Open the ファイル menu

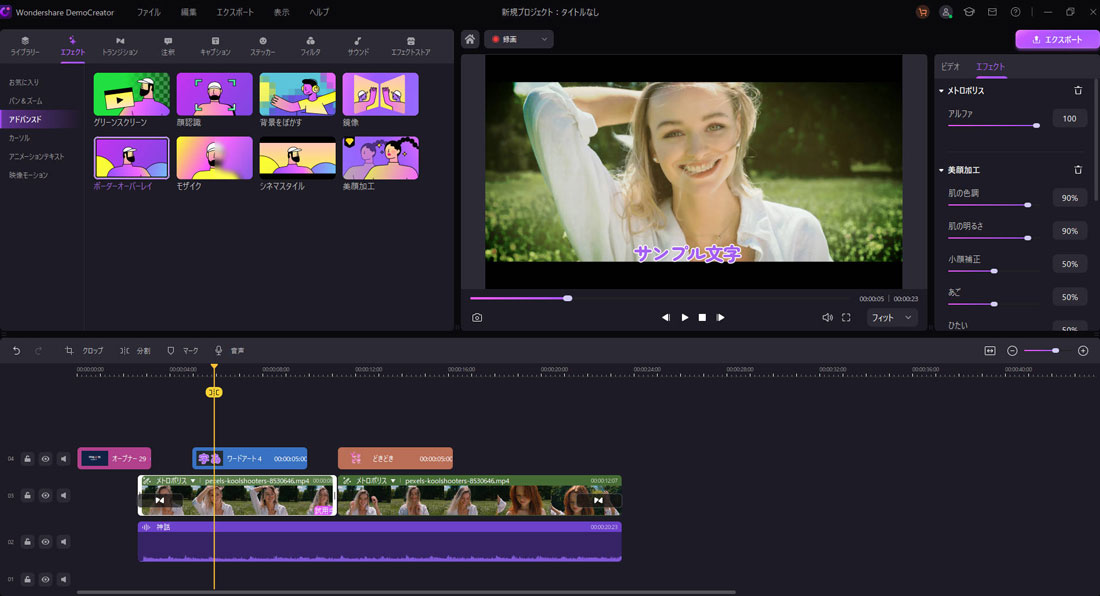tap(149, 12)
